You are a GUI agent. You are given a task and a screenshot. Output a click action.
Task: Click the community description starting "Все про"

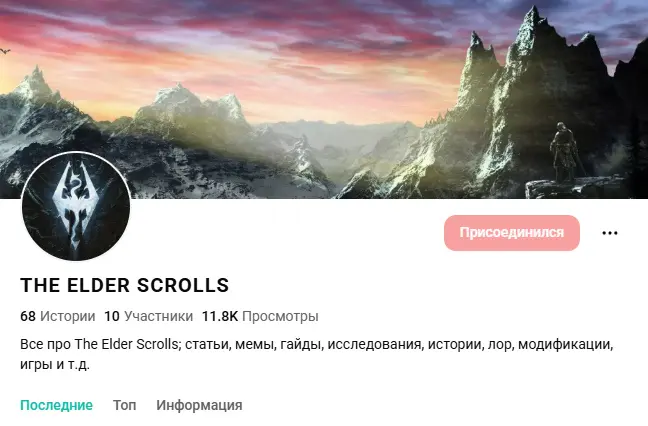pos(317,354)
